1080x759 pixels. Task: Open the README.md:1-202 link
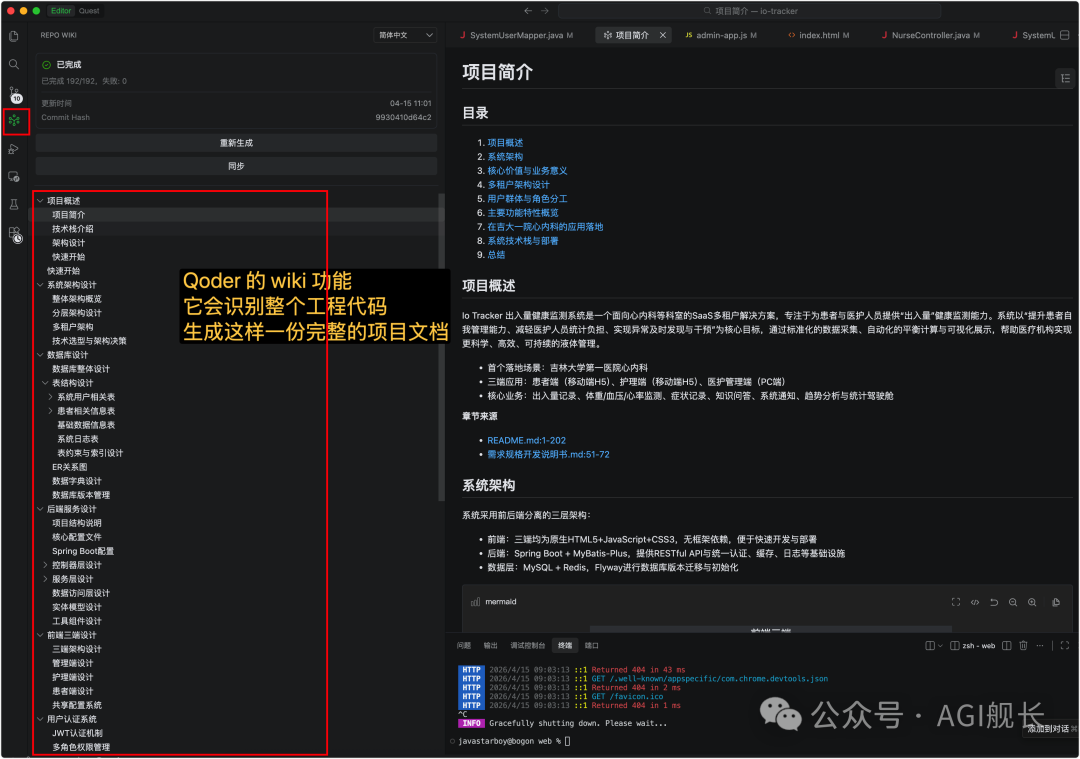[x=527, y=439]
